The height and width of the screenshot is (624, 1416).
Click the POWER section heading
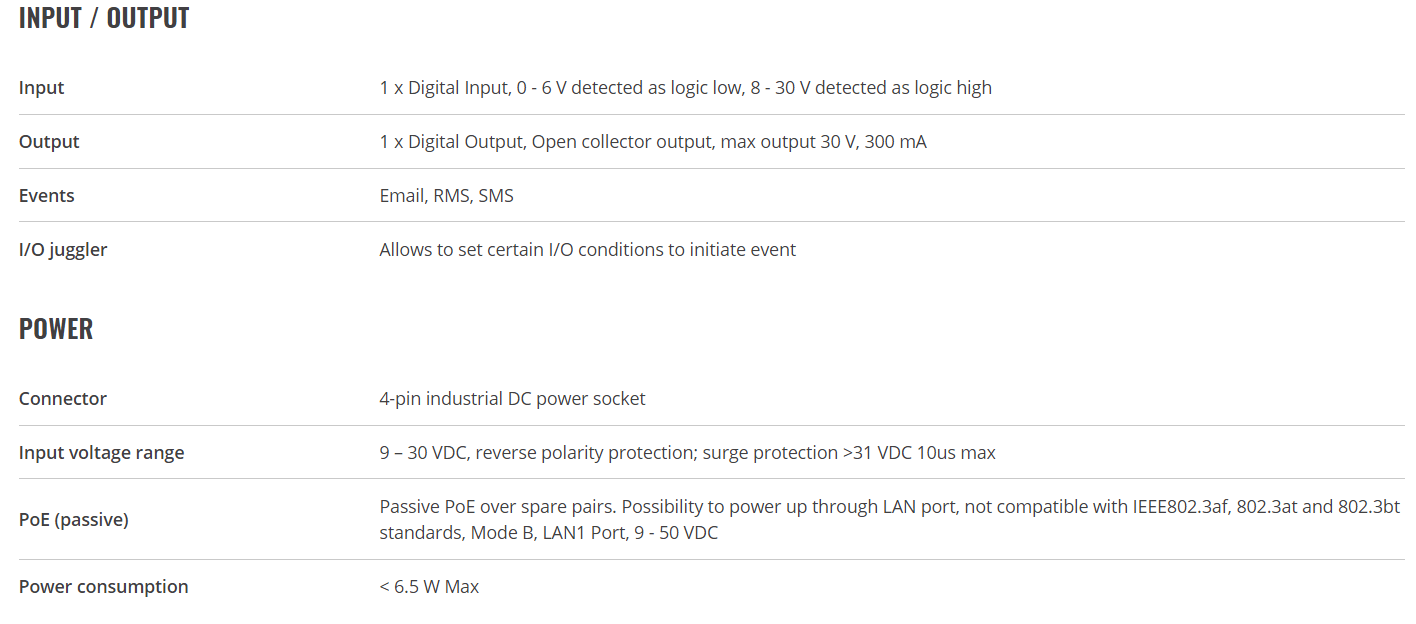click(56, 329)
